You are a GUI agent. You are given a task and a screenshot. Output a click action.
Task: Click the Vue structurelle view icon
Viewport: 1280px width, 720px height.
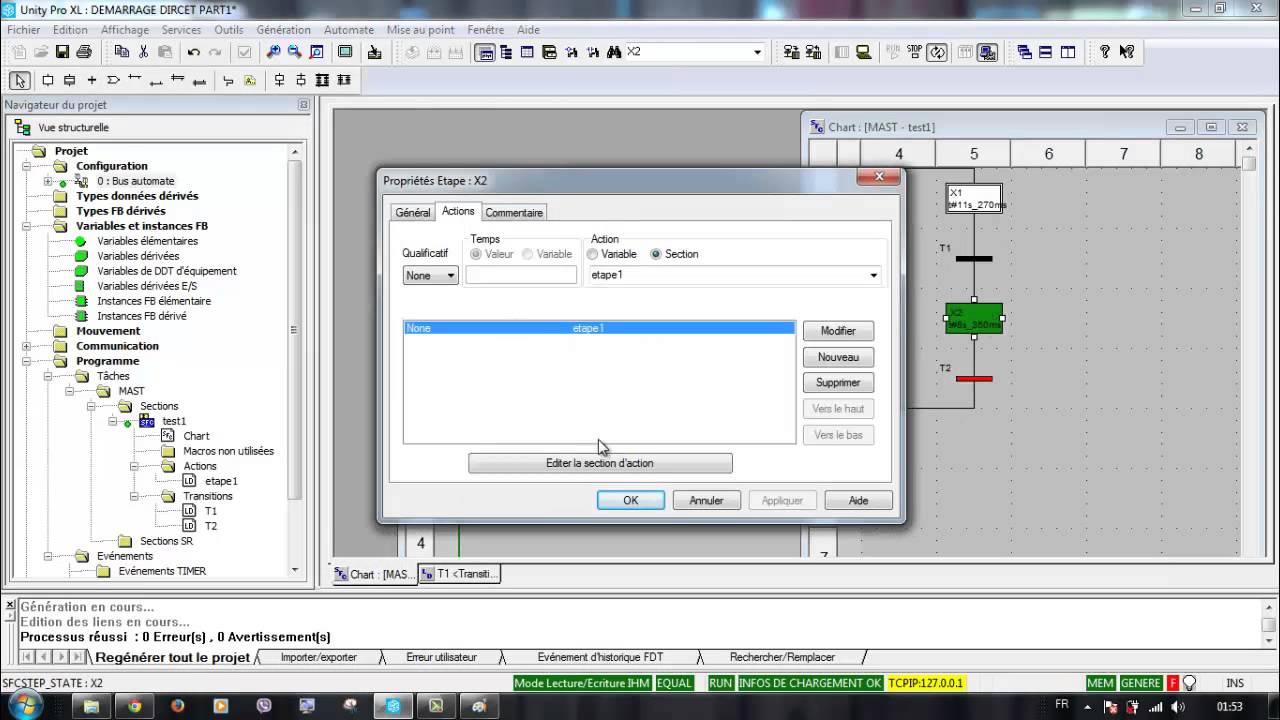click(21, 127)
